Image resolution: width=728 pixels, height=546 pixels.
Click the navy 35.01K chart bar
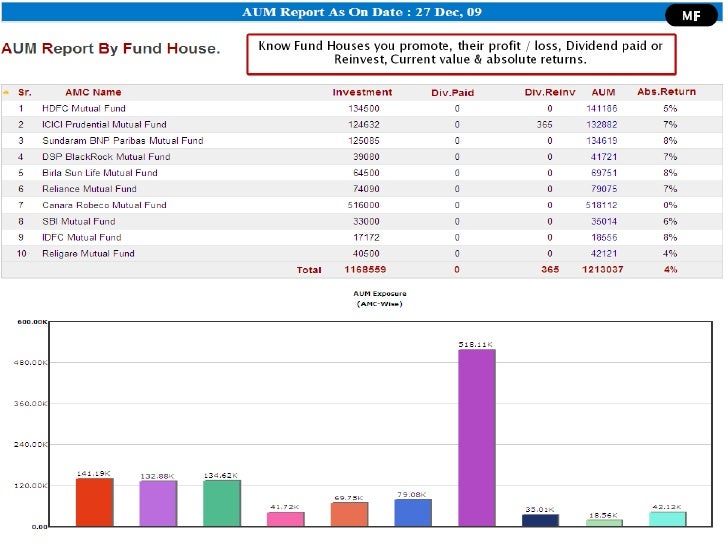click(x=540, y=520)
